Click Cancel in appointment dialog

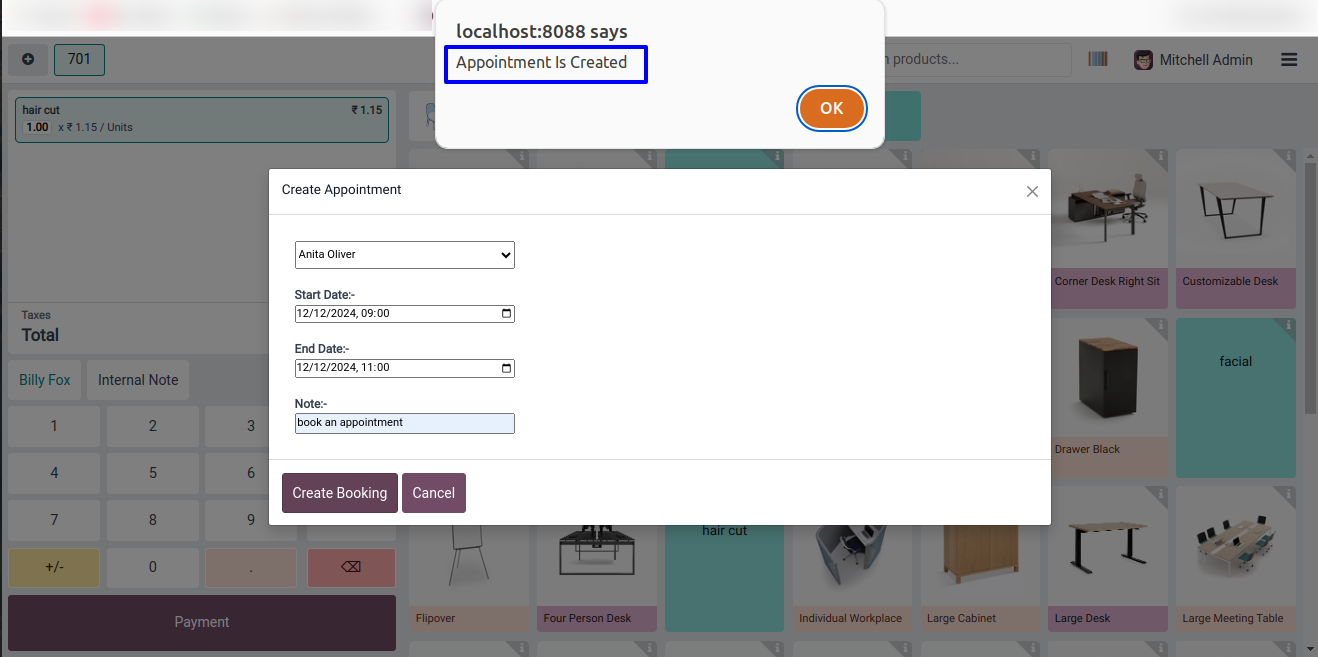[x=434, y=493]
